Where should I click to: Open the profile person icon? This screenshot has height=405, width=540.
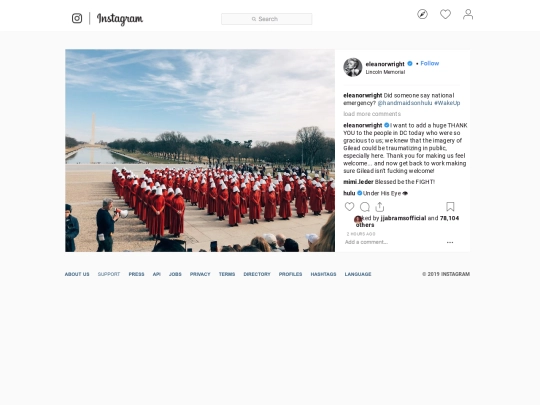468,14
